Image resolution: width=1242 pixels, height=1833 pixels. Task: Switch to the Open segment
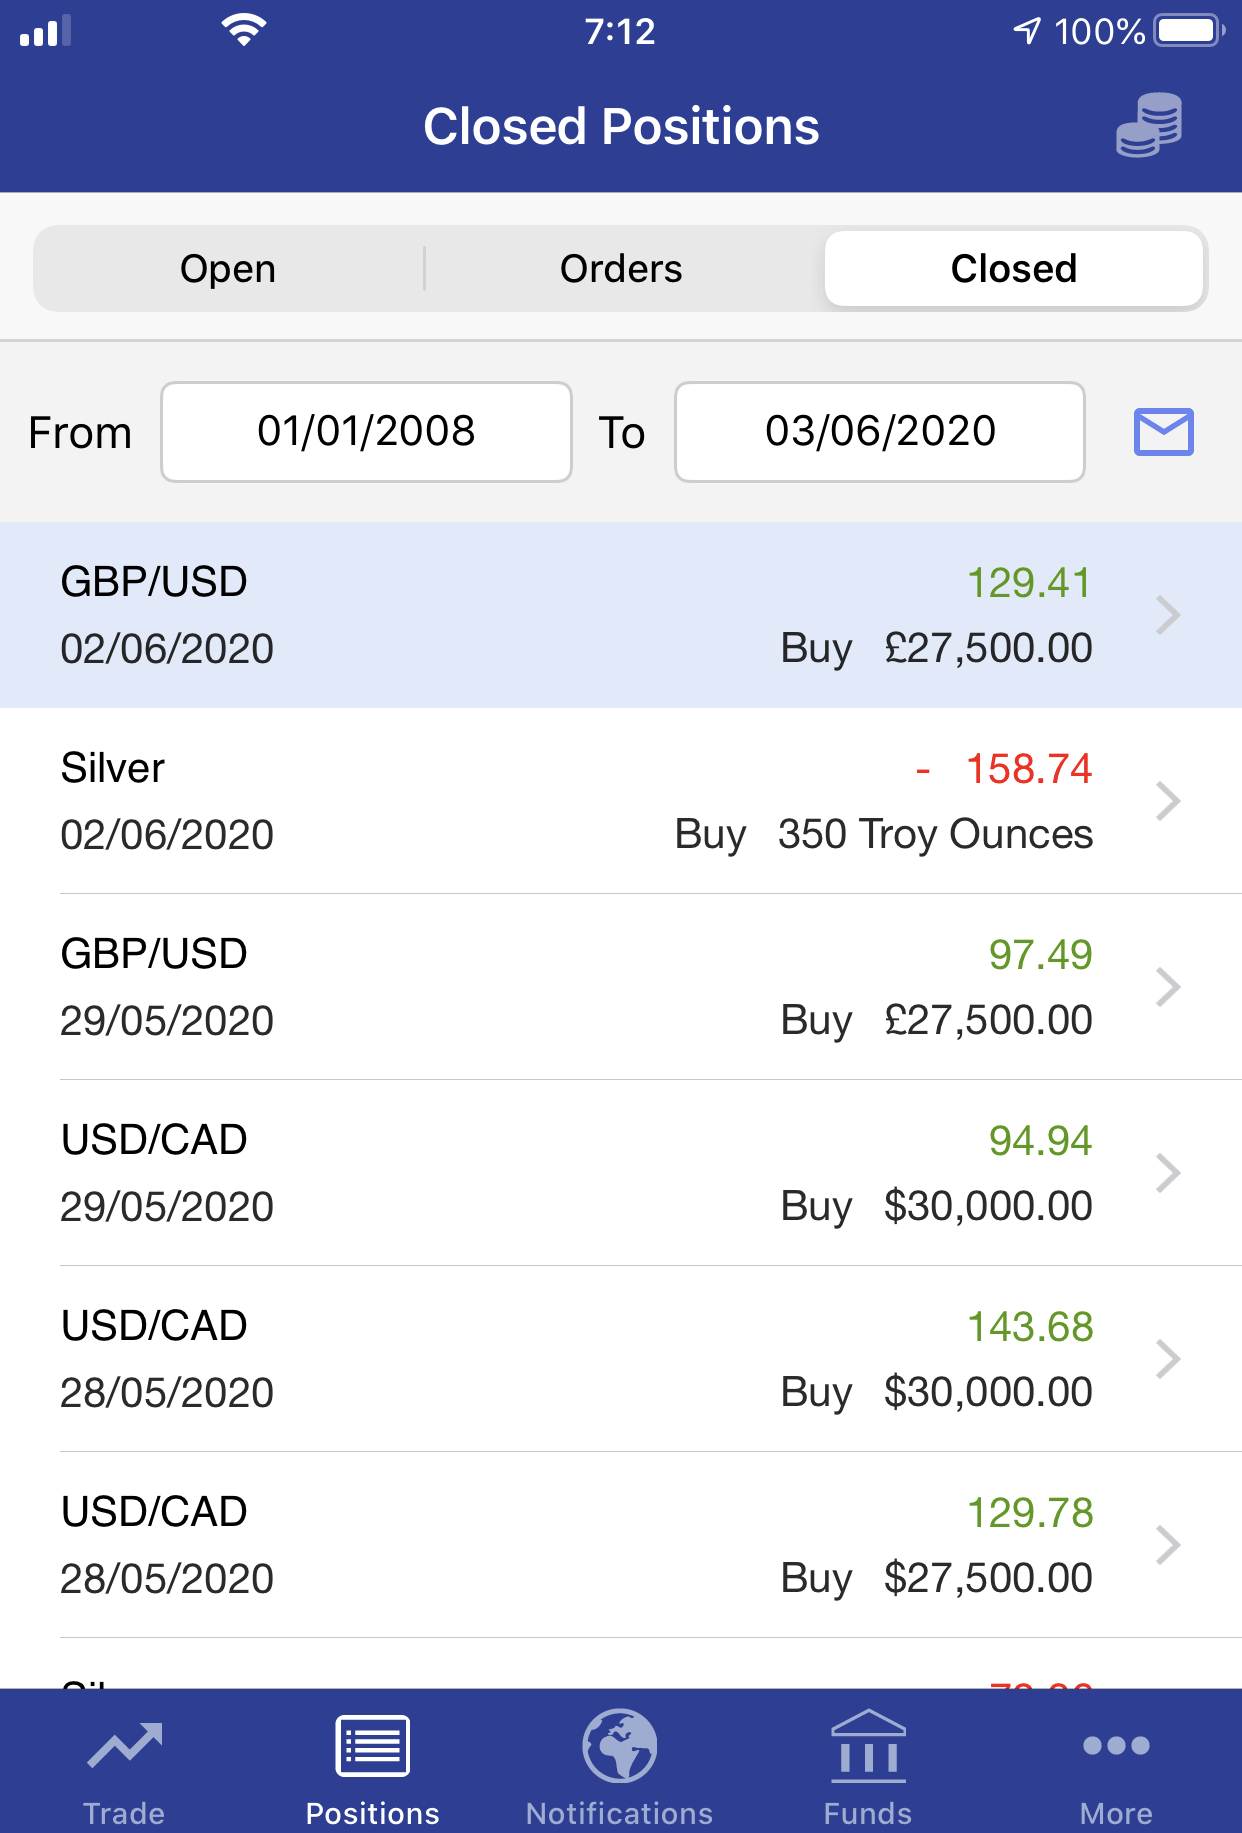228,269
